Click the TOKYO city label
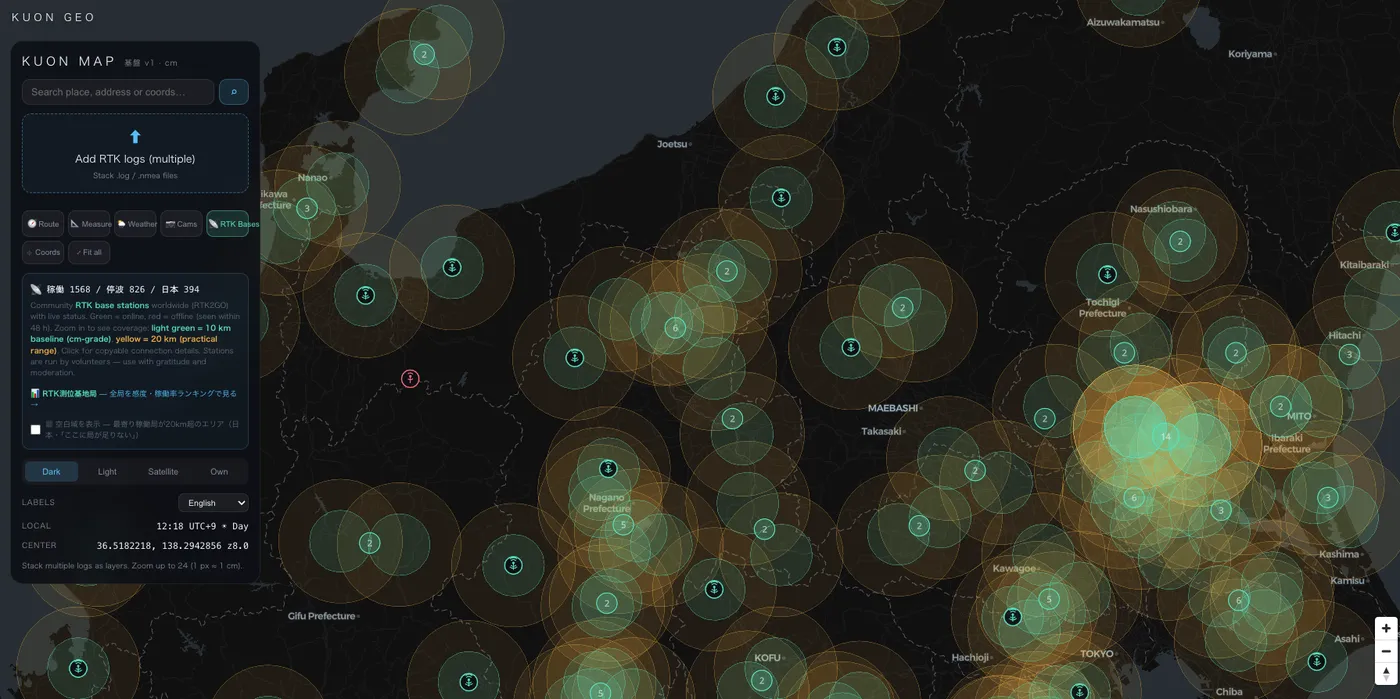The image size is (1400, 699). (1097, 654)
